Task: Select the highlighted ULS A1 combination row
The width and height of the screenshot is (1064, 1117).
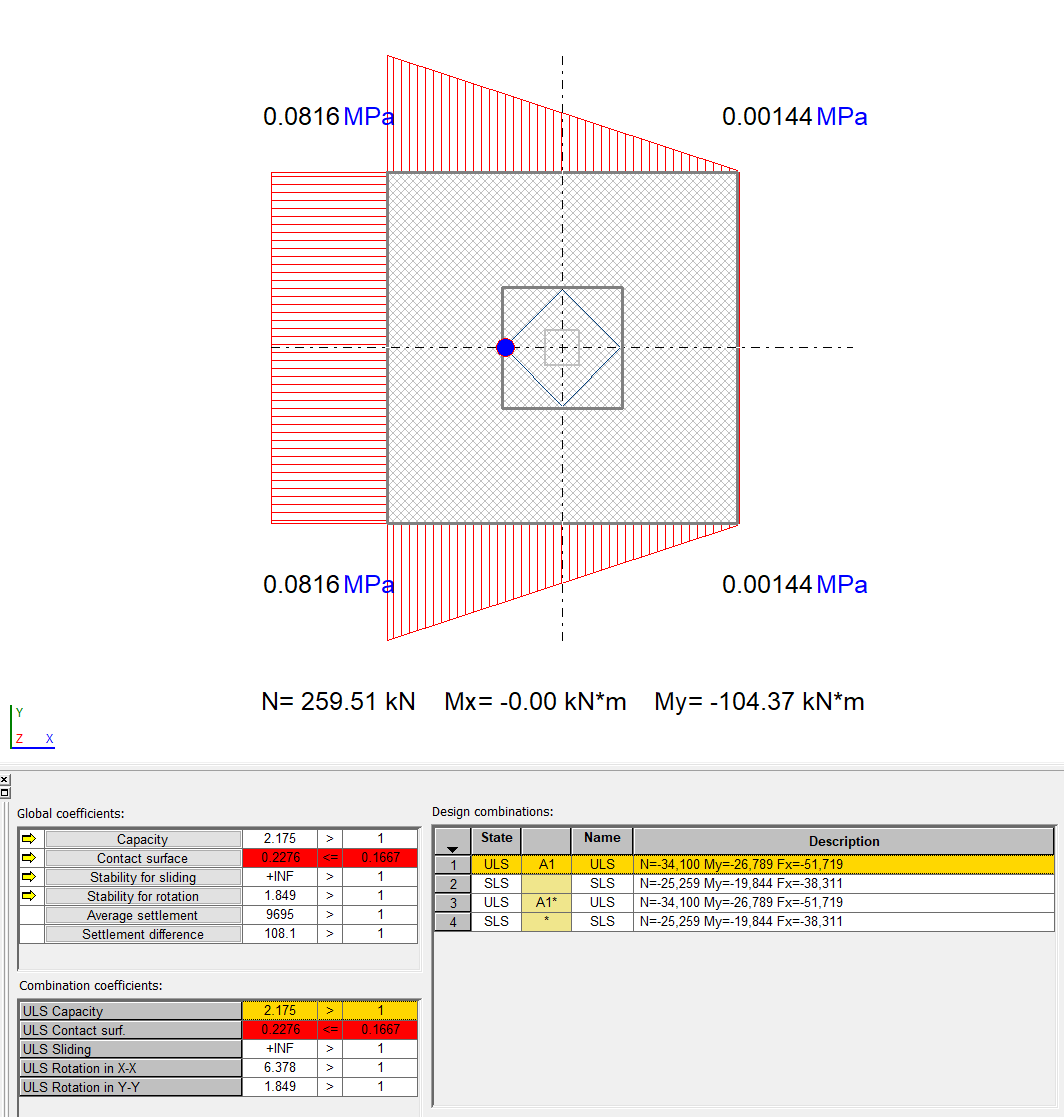Action: 700,864
